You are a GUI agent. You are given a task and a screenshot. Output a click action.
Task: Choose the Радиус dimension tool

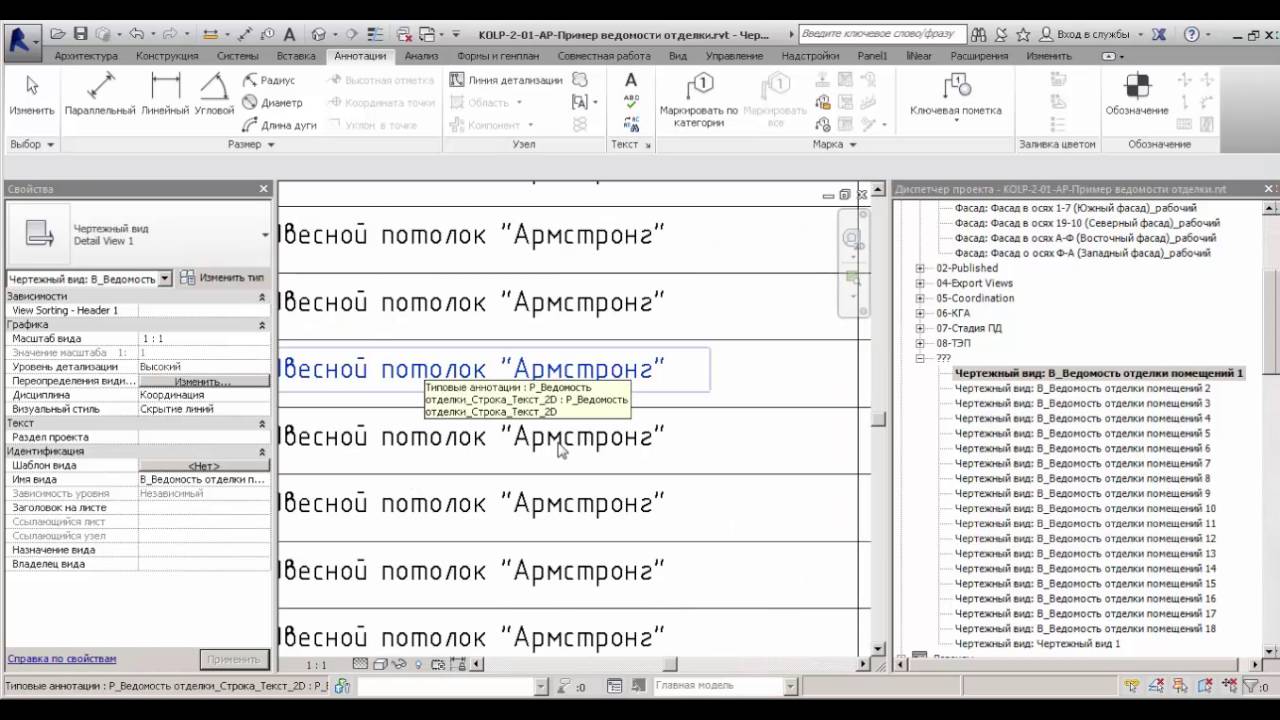(268, 80)
